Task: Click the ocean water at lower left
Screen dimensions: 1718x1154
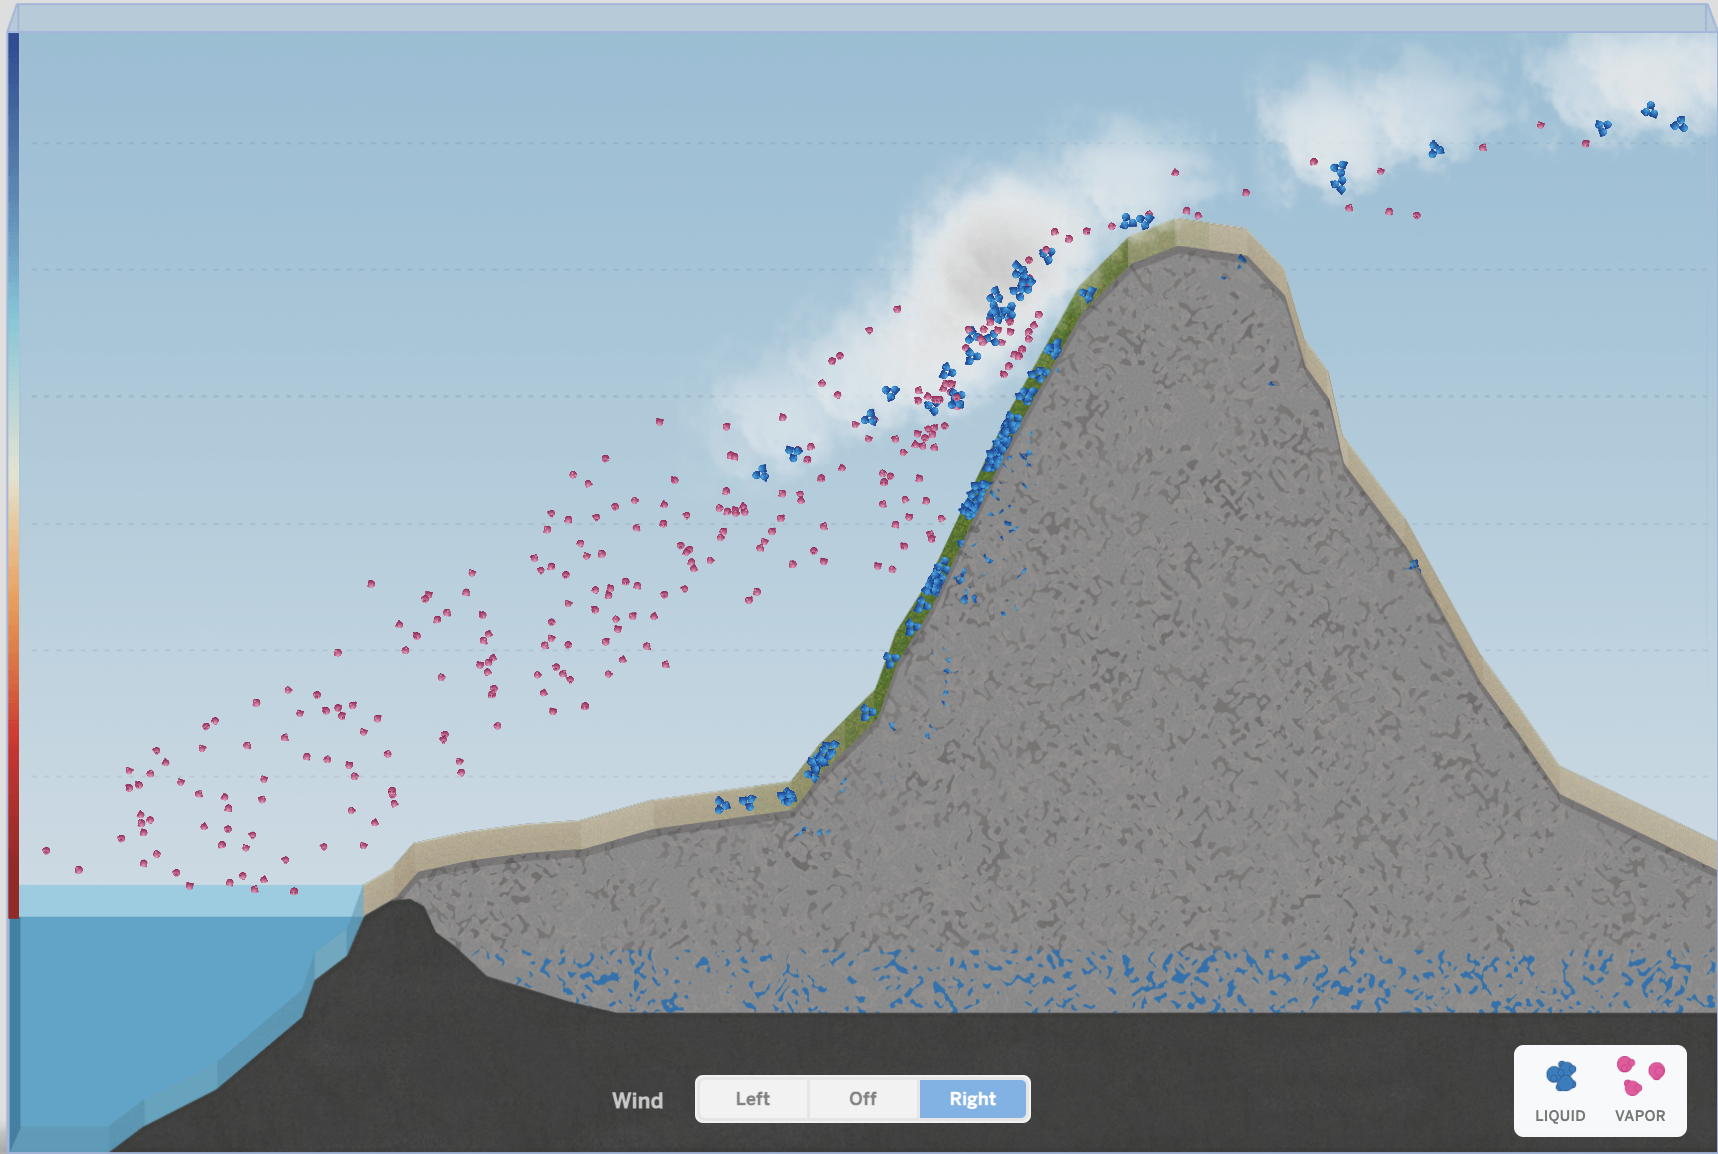Action: [x=150, y=980]
